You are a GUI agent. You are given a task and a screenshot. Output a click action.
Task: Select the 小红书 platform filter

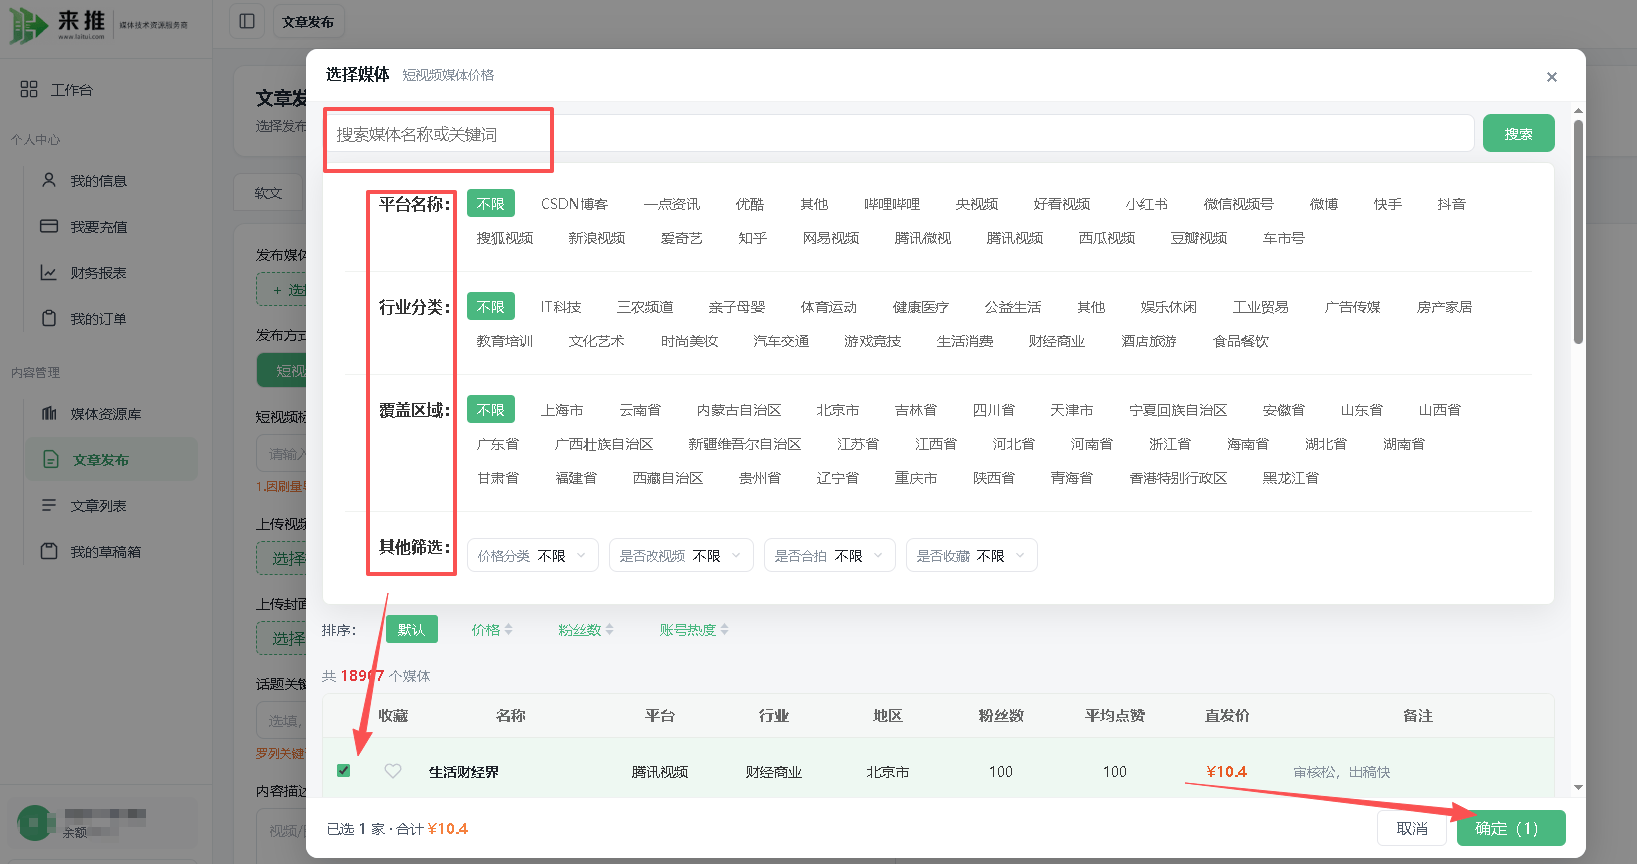point(1146,204)
